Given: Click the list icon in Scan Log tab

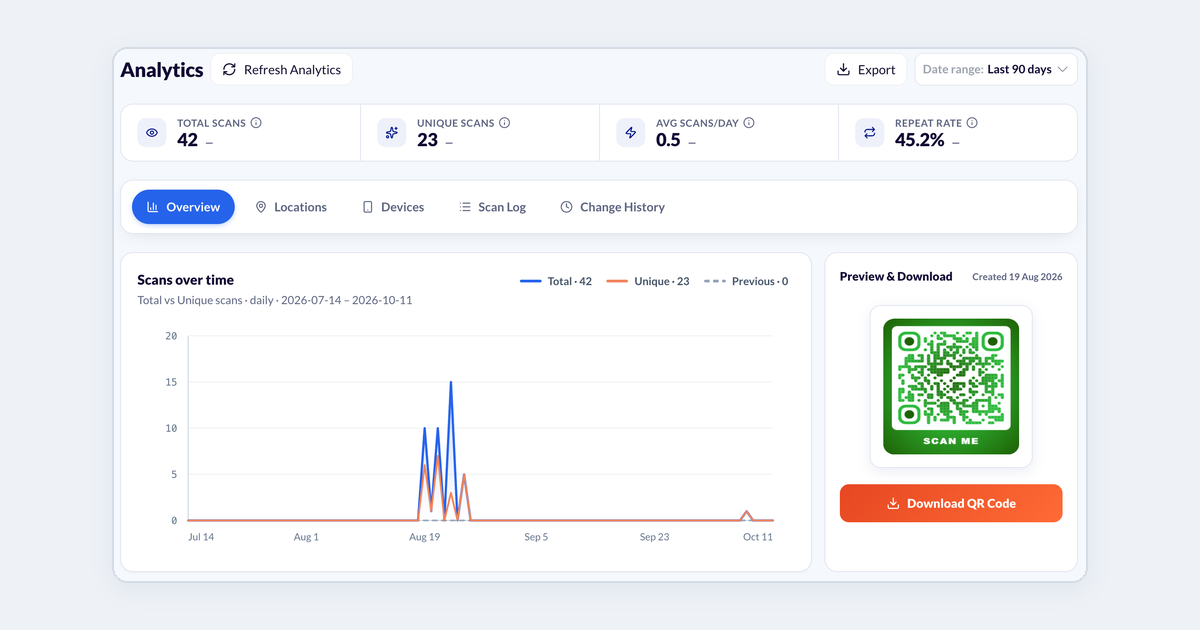Looking at the screenshot, I should (465, 207).
